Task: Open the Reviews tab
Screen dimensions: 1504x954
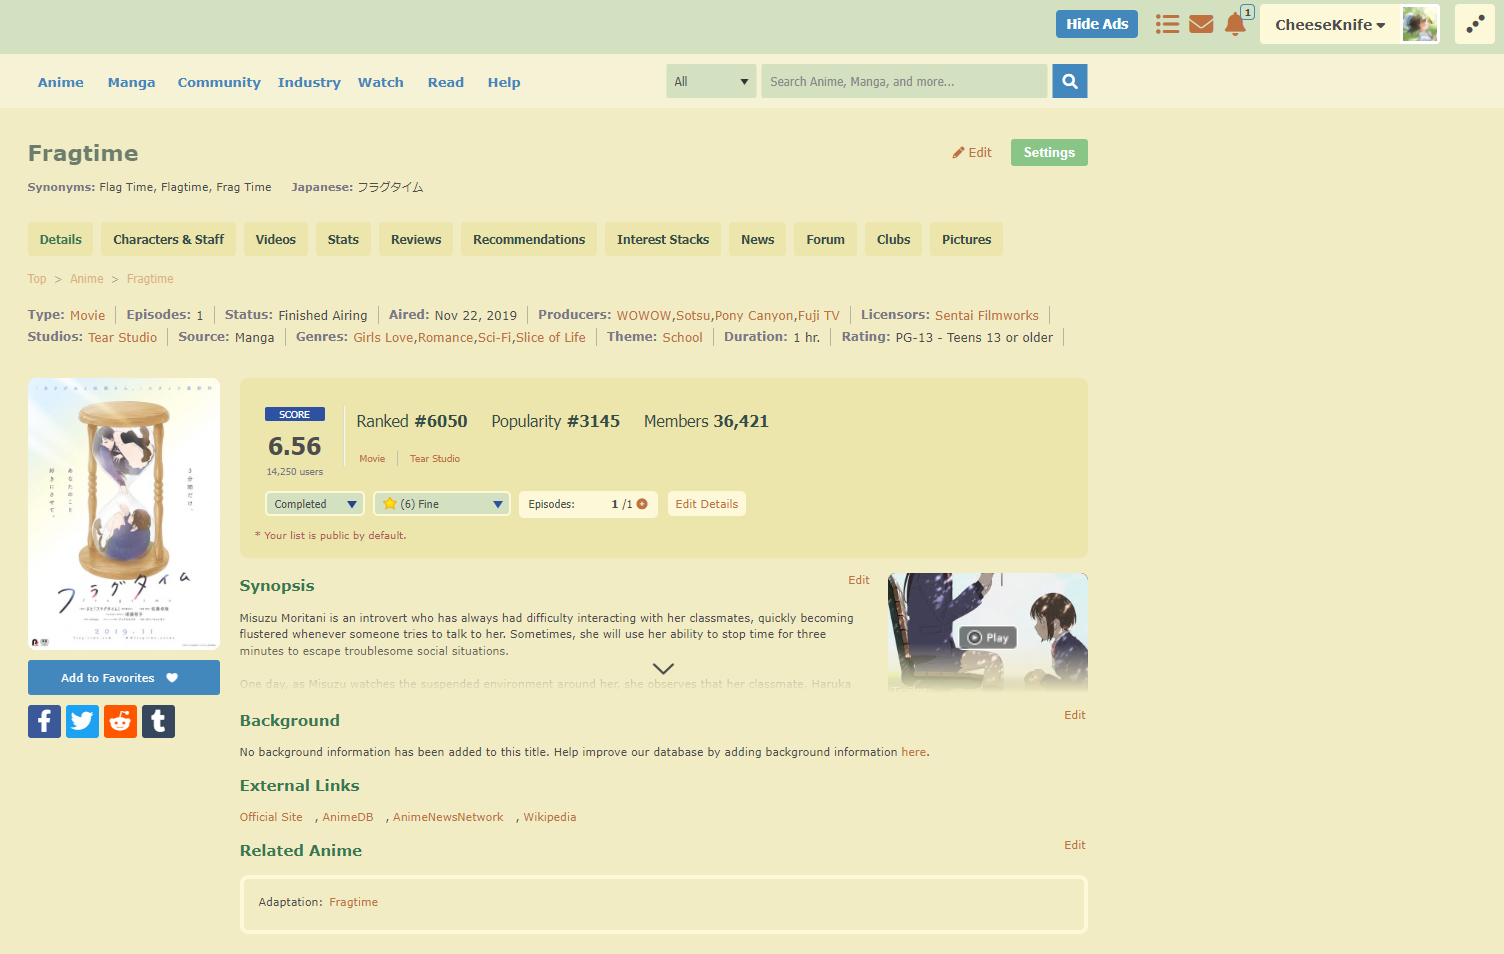Action: [416, 240]
